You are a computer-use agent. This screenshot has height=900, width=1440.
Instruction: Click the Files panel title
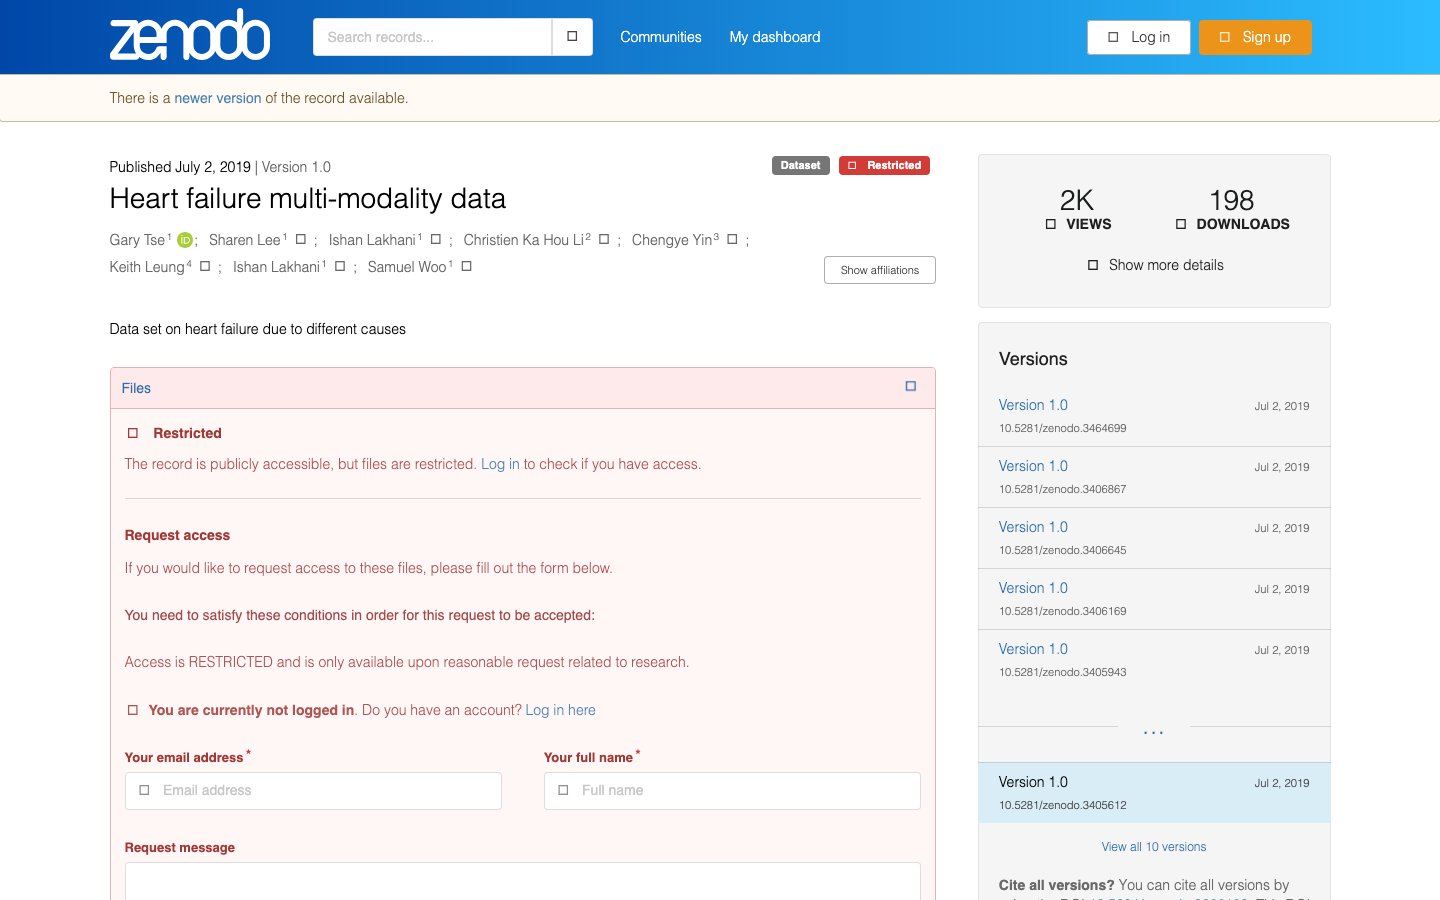[x=136, y=388]
